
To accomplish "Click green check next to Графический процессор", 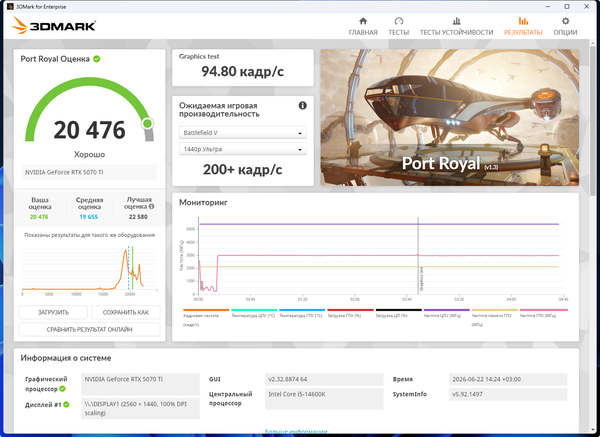I will 62,389.
